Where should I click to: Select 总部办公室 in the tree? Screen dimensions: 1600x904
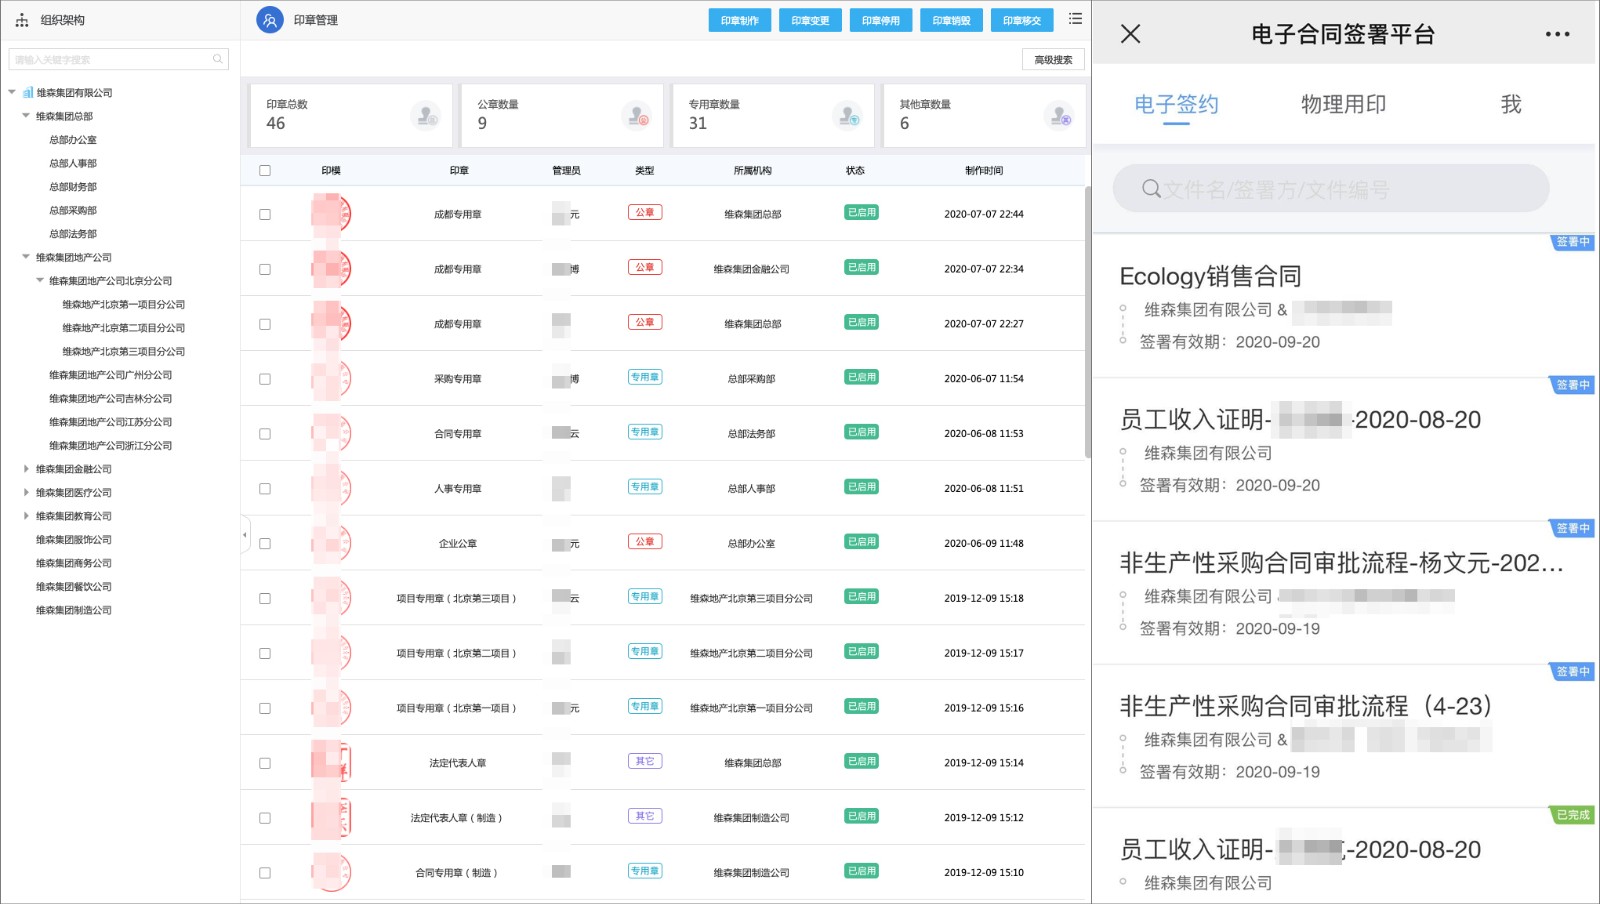[73, 140]
